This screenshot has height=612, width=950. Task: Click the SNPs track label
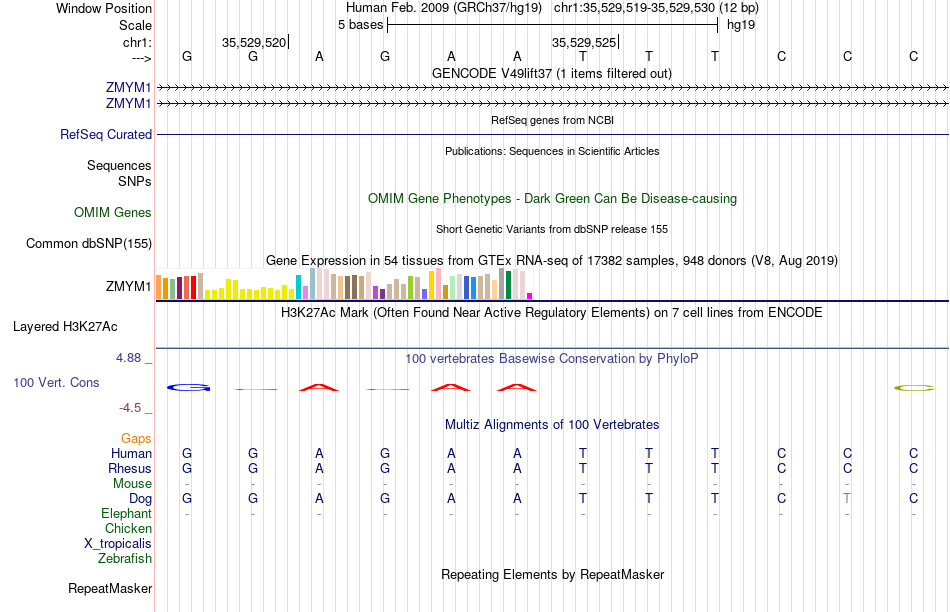click(135, 181)
